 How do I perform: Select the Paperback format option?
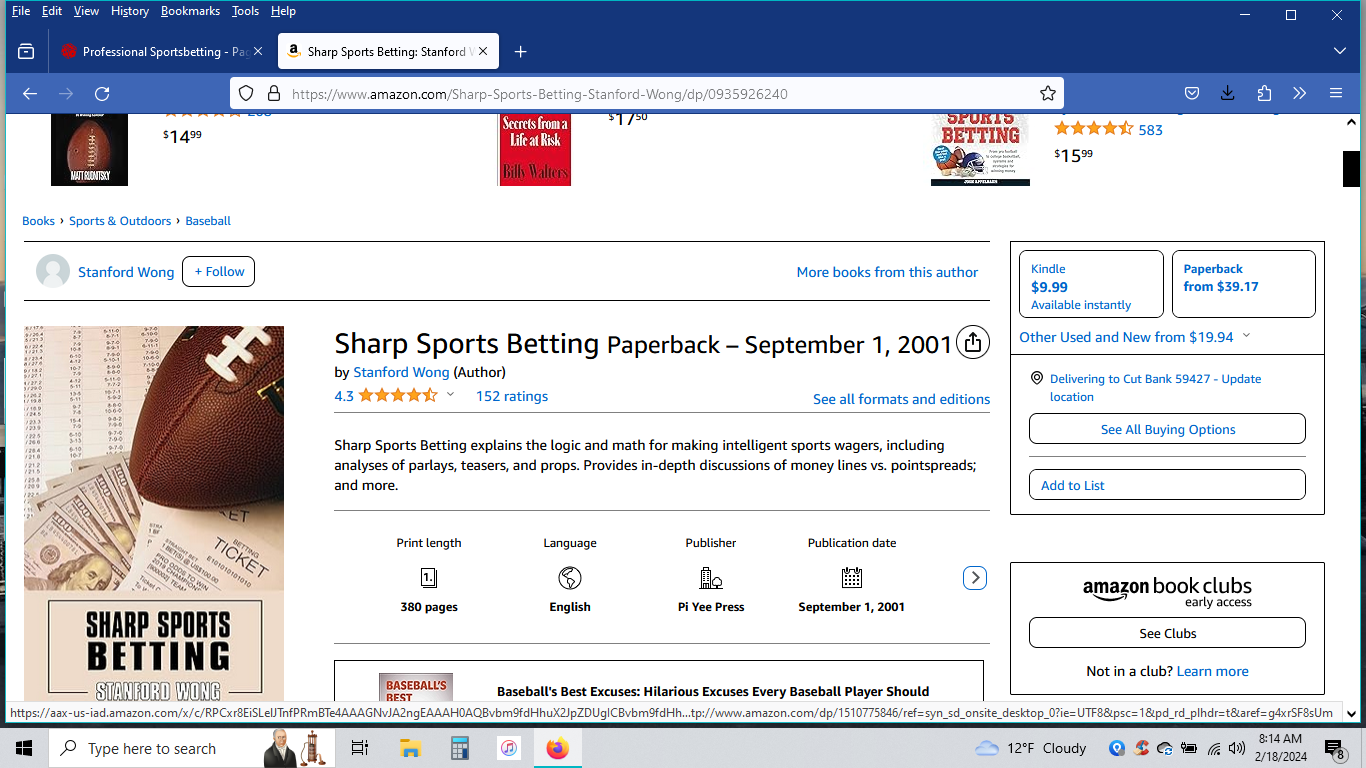pyautogui.click(x=1243, y=285)
